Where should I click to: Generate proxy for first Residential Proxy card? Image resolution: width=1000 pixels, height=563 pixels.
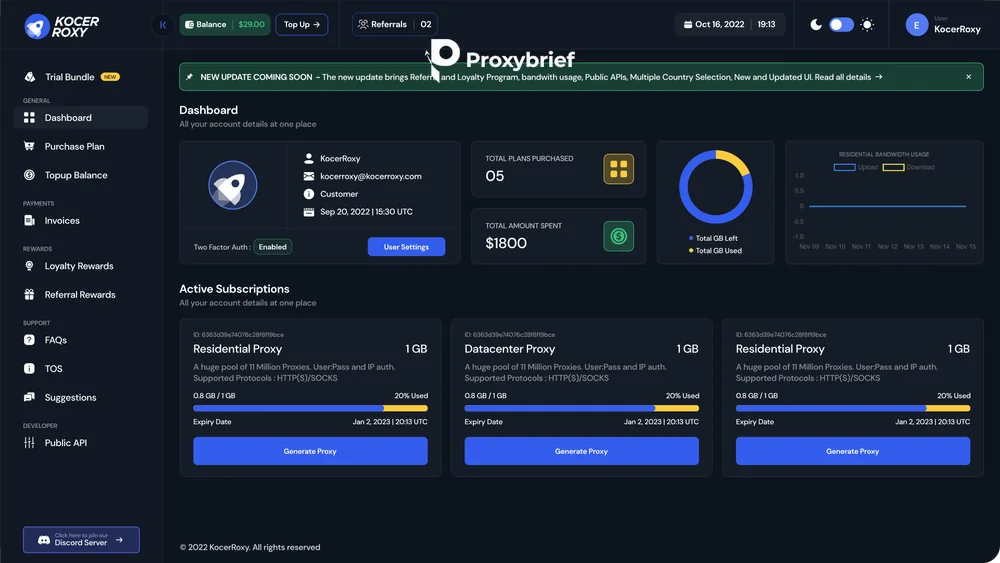point(310,451)
